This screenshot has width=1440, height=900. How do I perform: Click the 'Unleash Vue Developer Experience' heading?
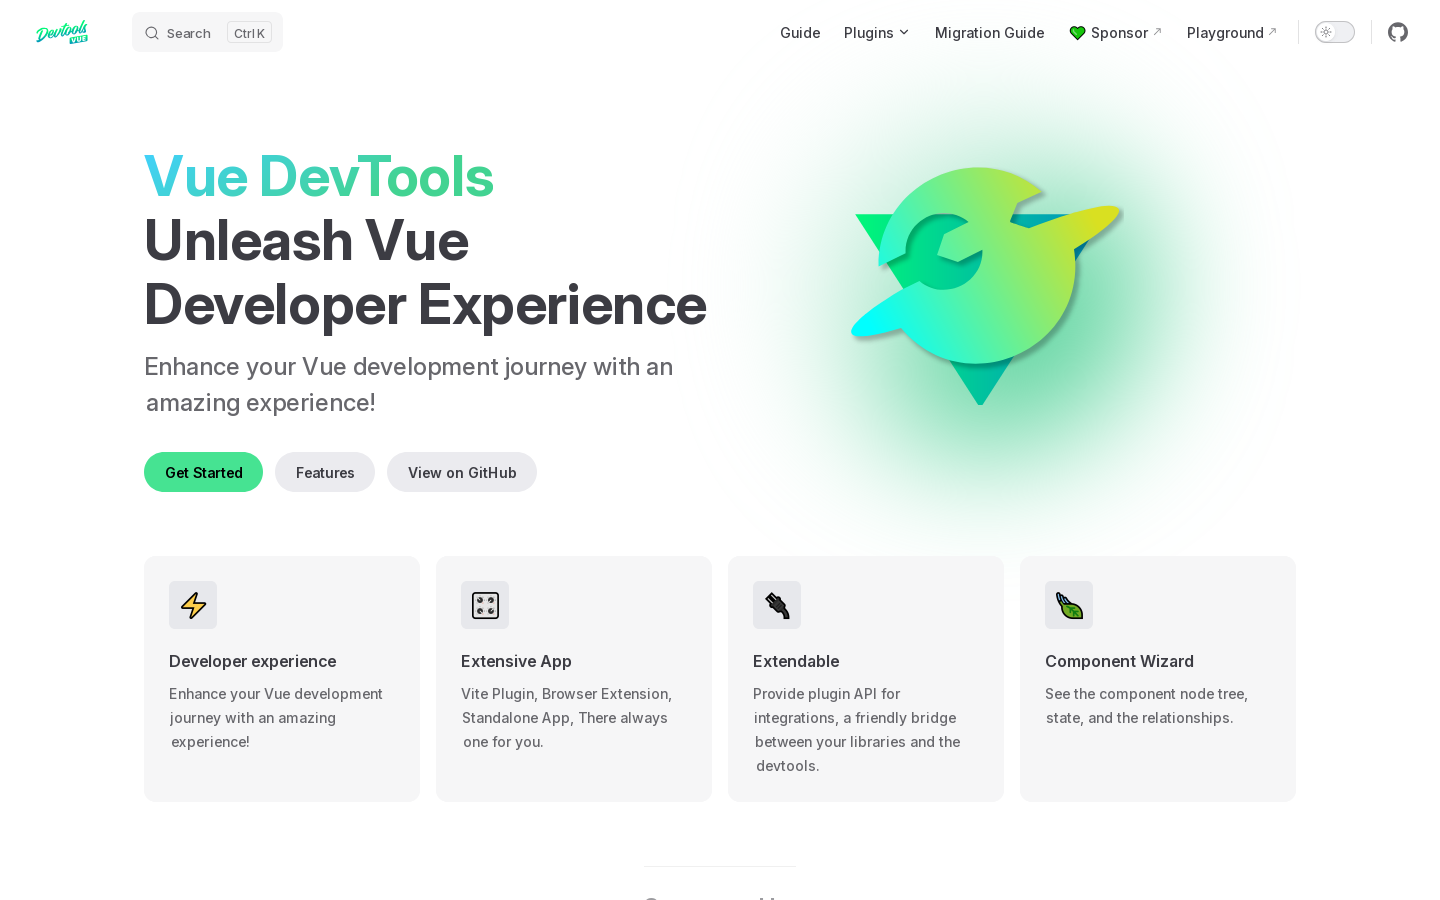(425, 273)
